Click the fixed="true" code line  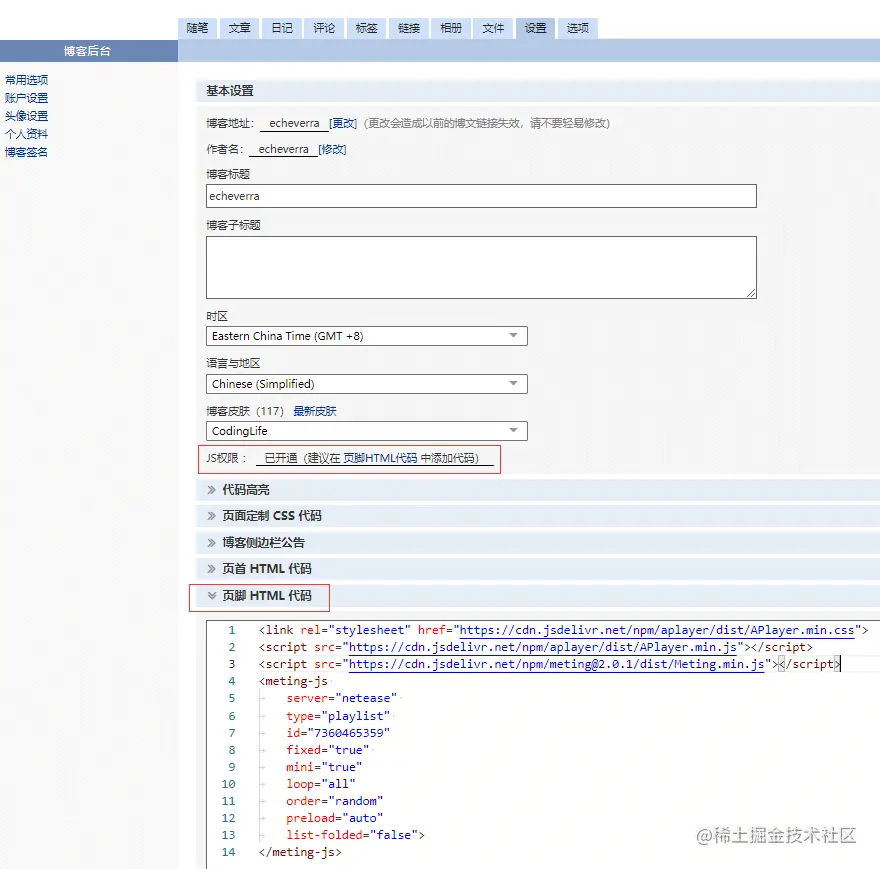(x=328, y=750)
